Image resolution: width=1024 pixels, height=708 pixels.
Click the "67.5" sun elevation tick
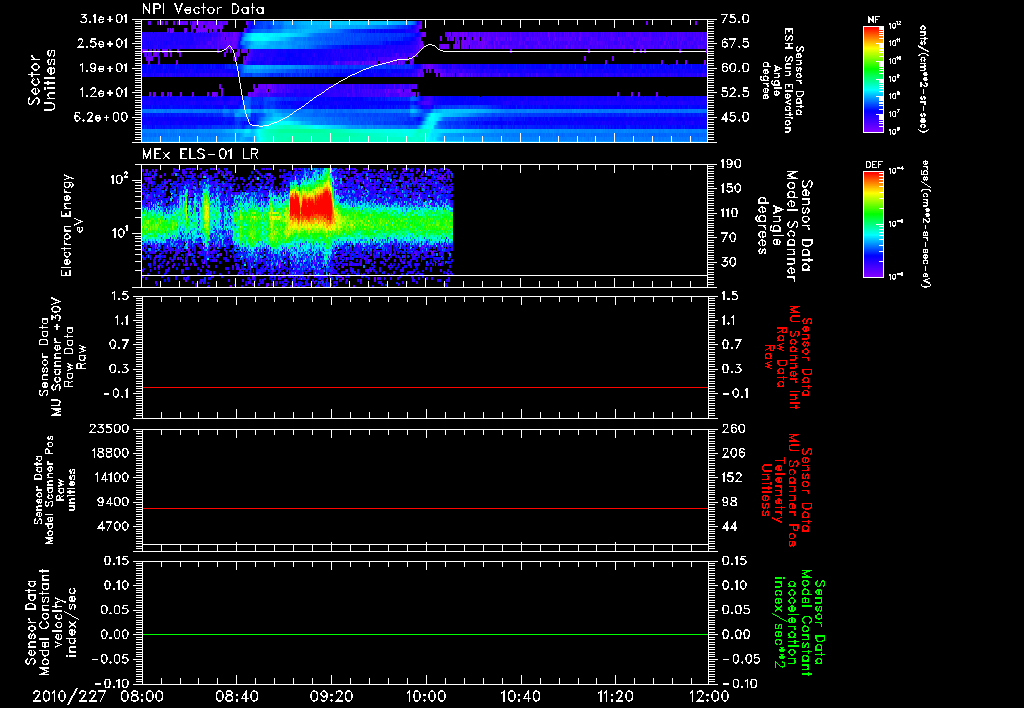735,43
